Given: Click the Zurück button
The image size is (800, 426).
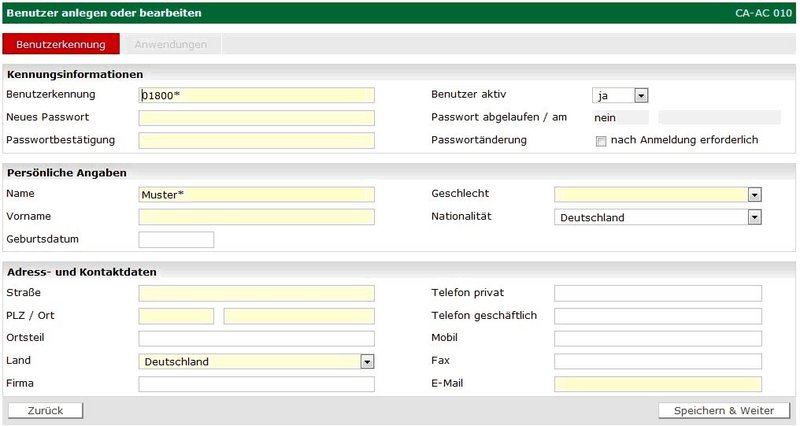Looking at the screenshot, I should pyautogui.click(x=46, y=411).
